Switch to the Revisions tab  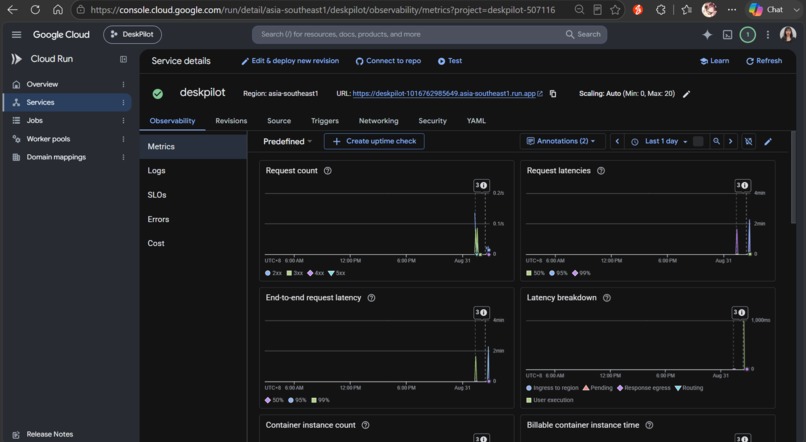[231, 121]
